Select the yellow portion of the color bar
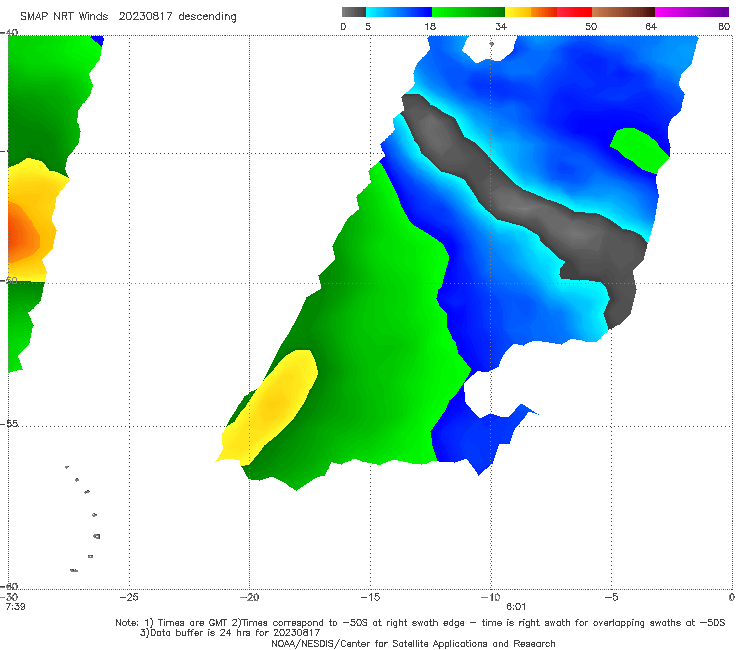Viewport: 740px width, 650px height. [x=518, y=12]
